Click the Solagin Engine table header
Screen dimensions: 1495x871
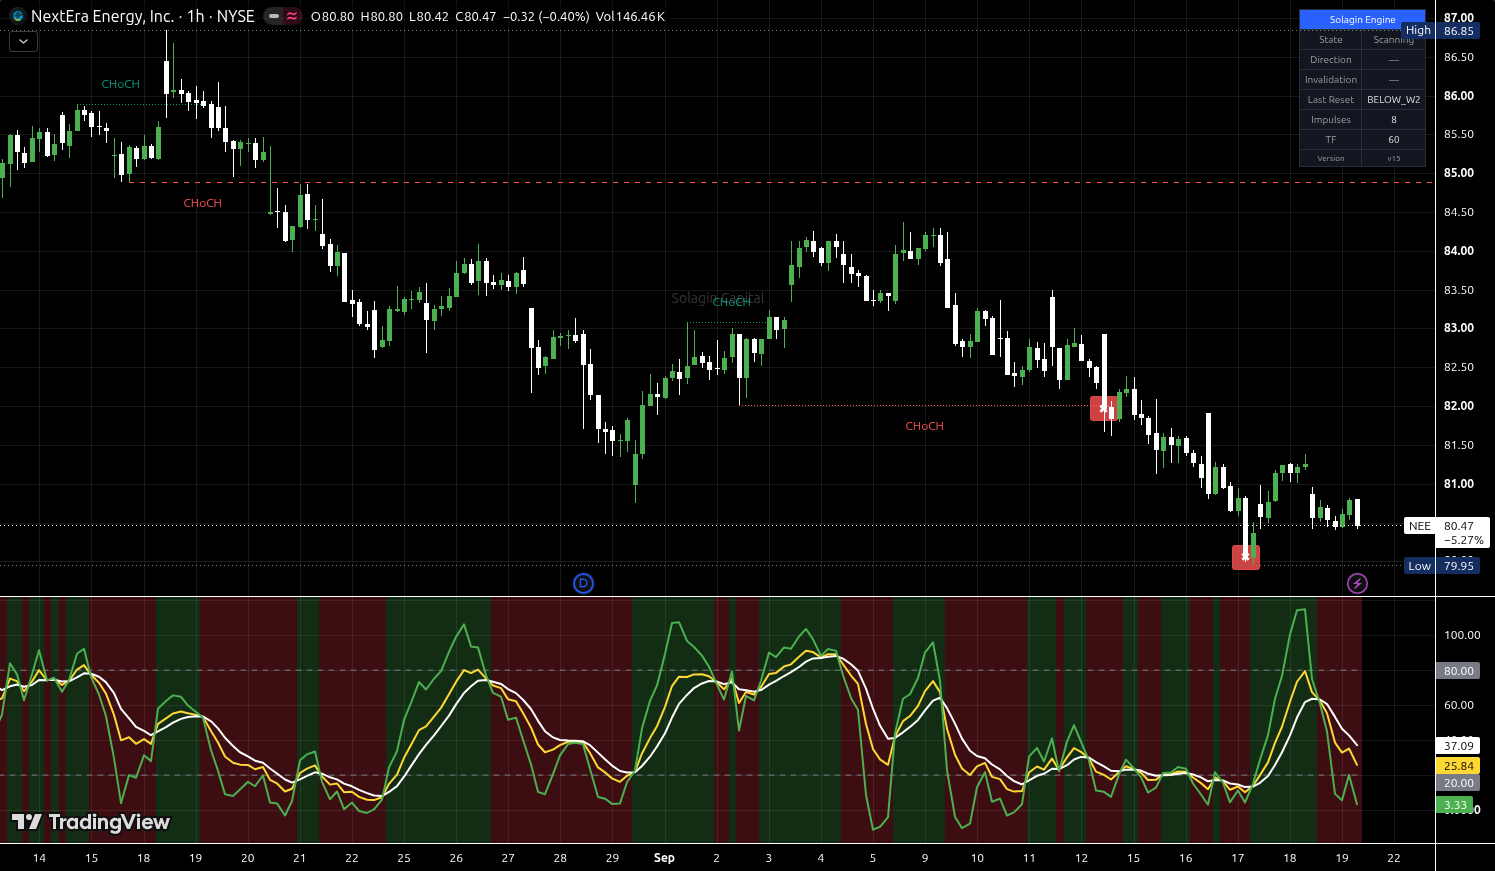tap(1362, 20)
